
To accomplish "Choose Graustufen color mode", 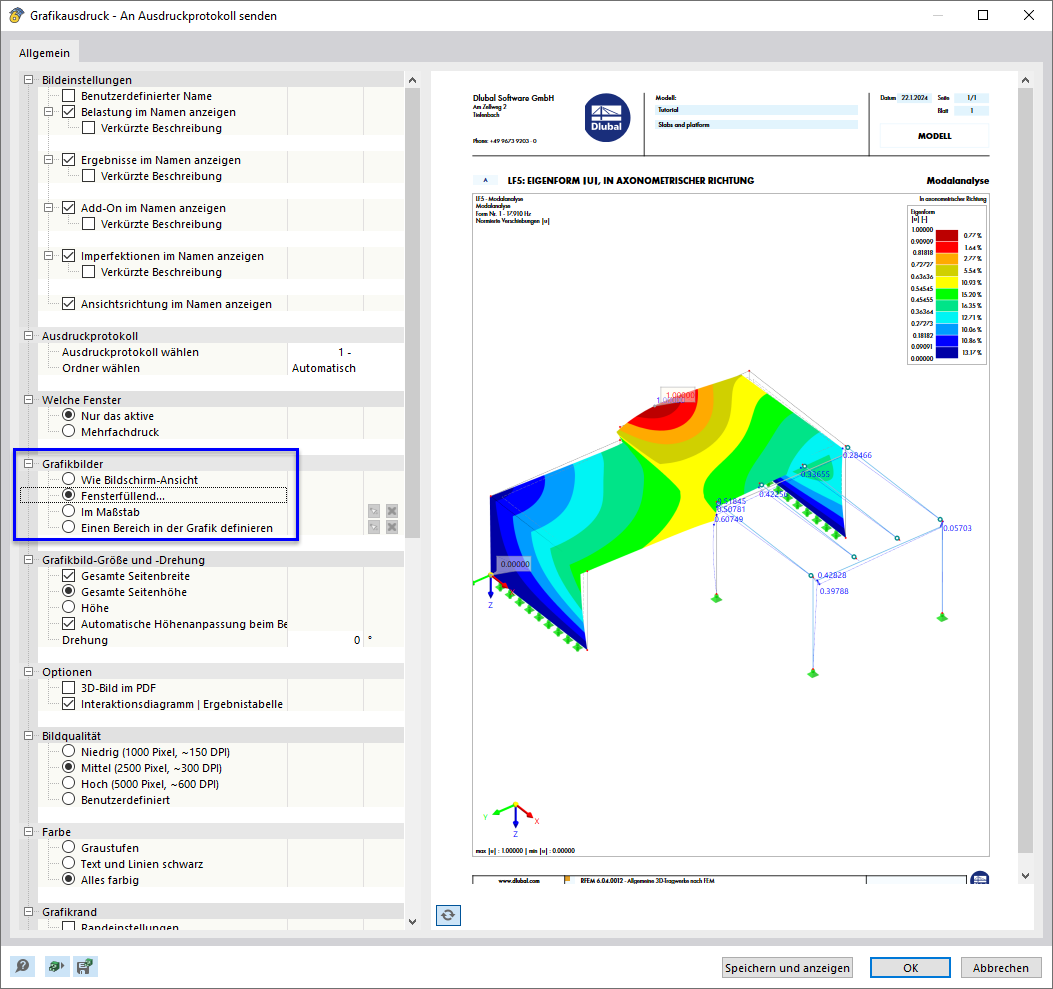I will click(68, 847).
